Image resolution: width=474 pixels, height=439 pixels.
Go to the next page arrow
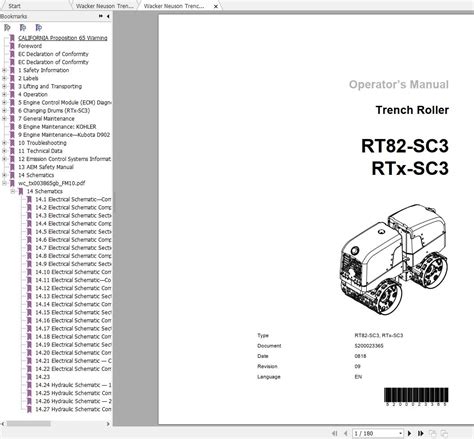410,433
